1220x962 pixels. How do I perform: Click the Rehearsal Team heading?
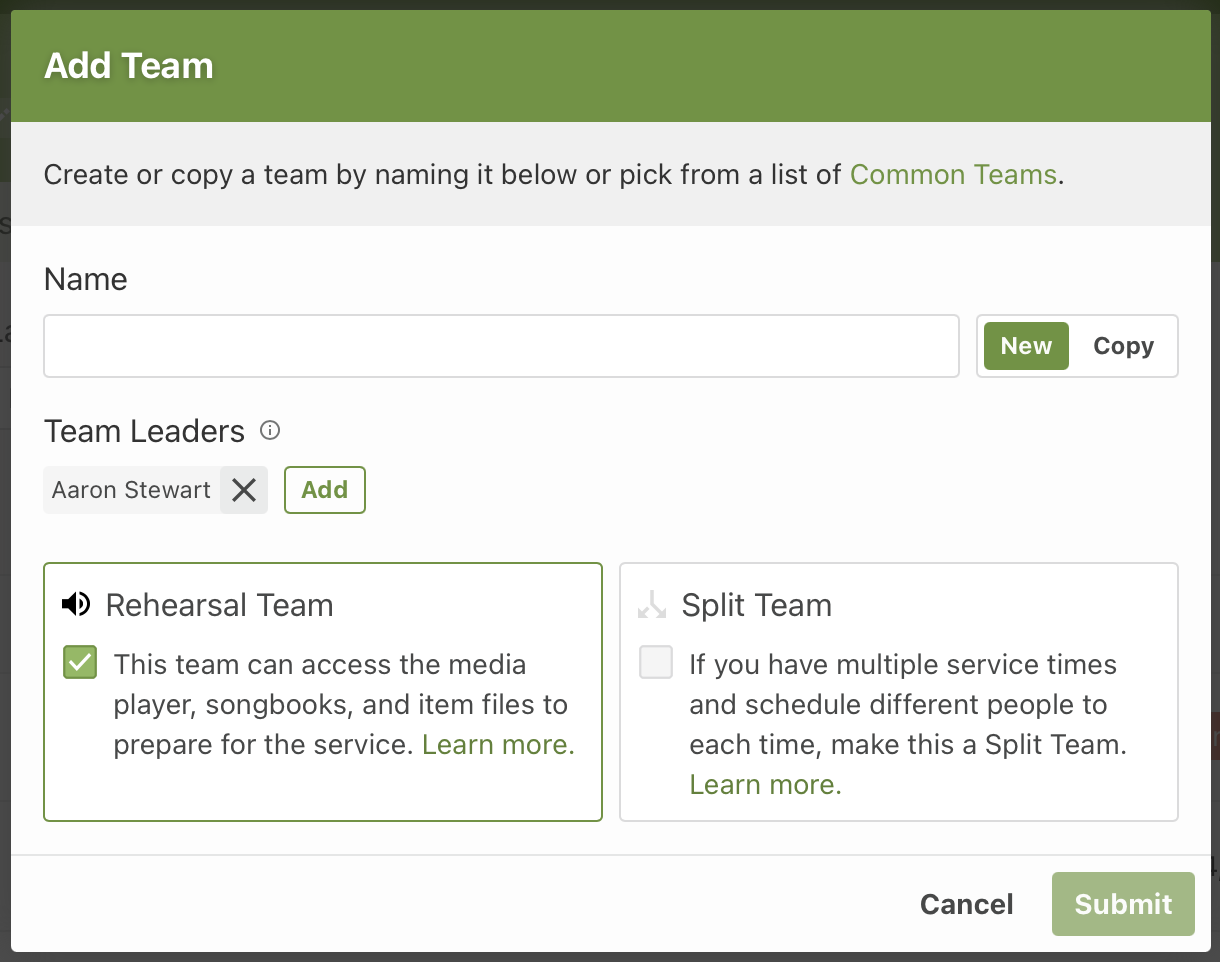(x=219, y=605)
